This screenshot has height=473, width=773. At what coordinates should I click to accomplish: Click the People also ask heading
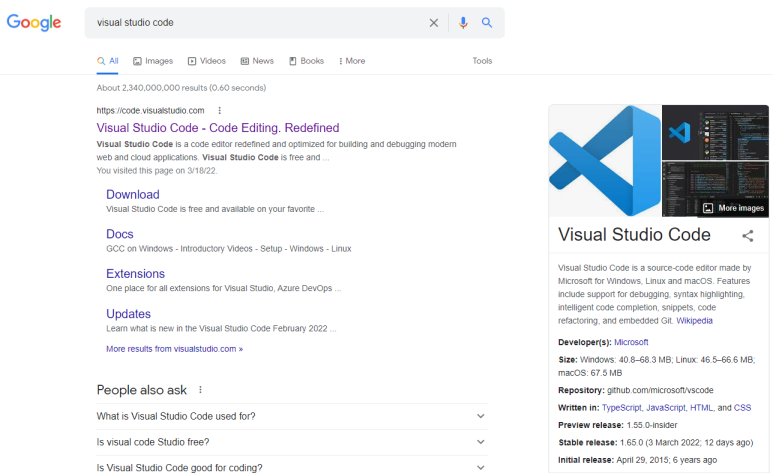coord(141,390)
